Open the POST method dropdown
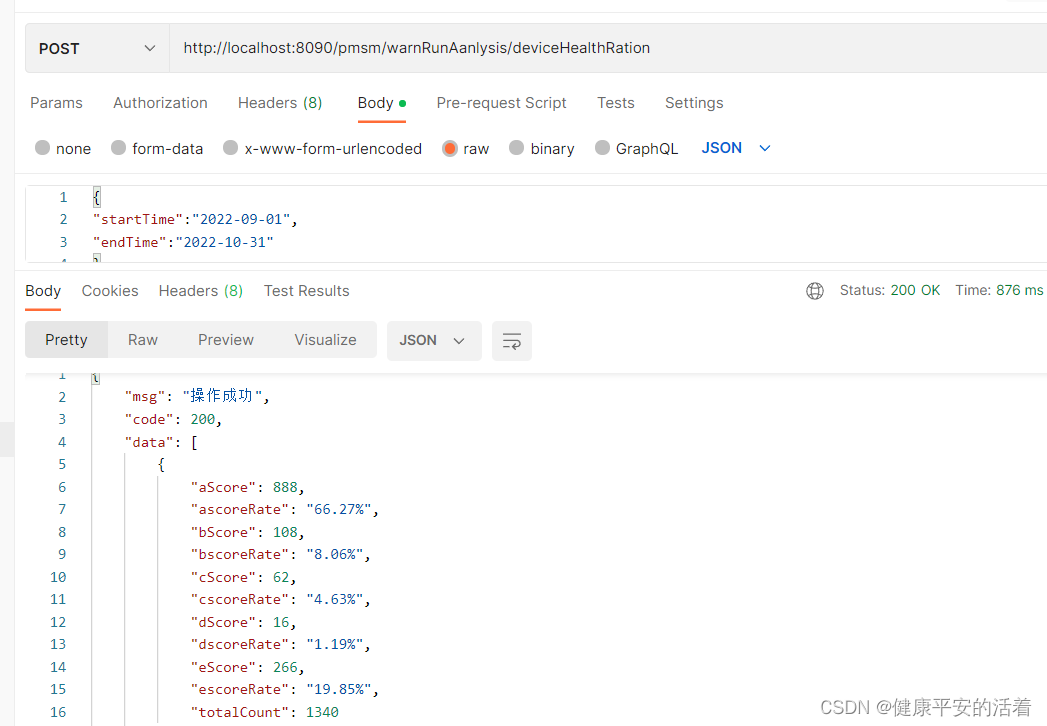Screen dimensions: 1047x726 coord(96,47)
